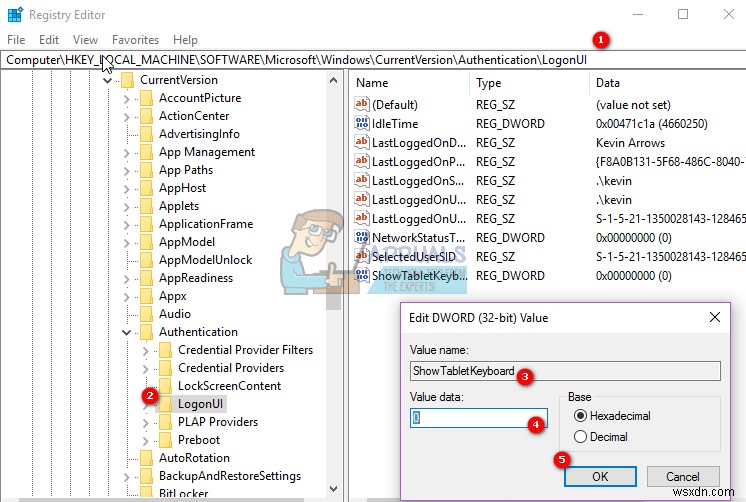Expand the ApplicationFrame tree node
The height and width of the screenshot is (502, 746).
[x=126, y=225]
